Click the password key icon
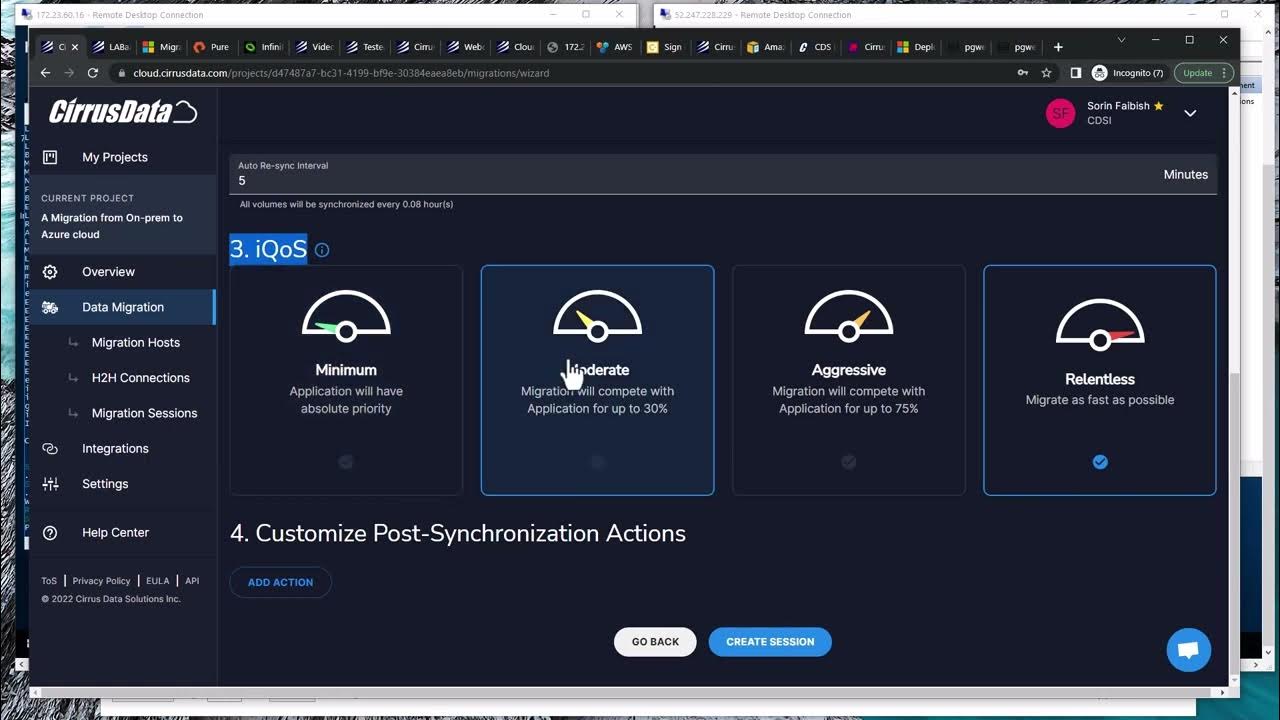Viewport: 1280px width, 720px height. [x=1022, y=73]
